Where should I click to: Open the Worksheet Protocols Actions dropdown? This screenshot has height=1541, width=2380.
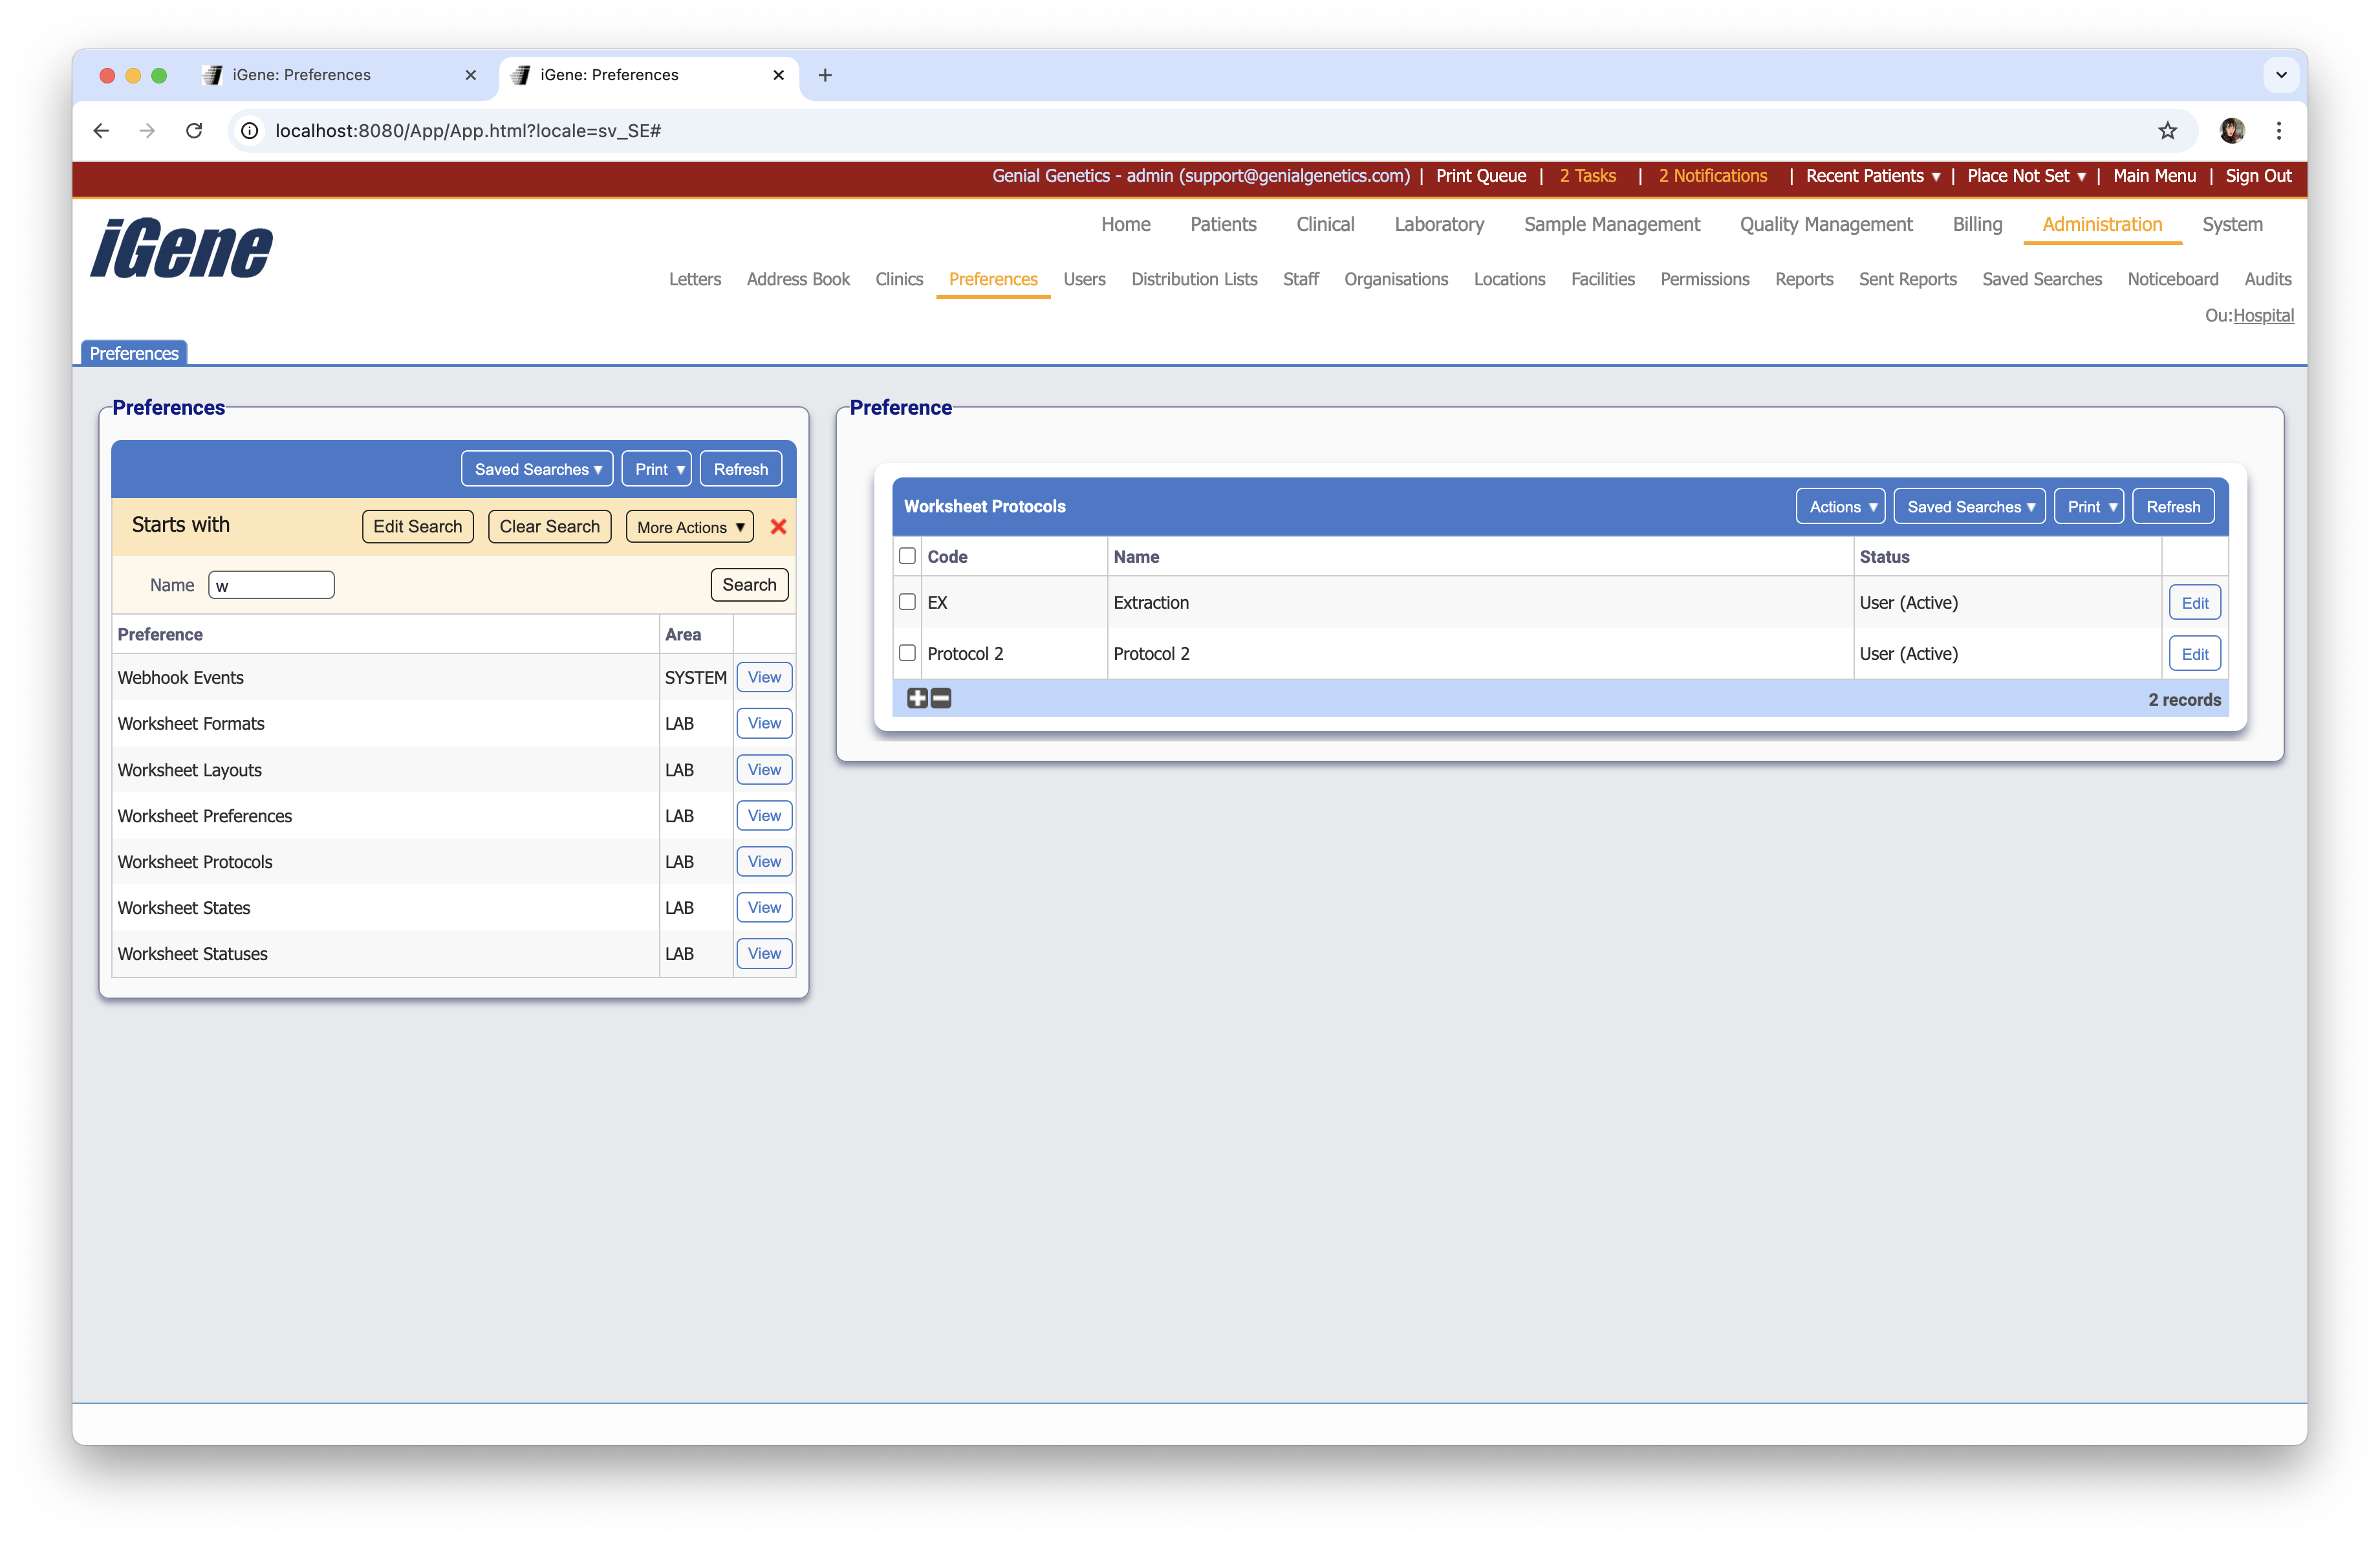(1840, 507)
